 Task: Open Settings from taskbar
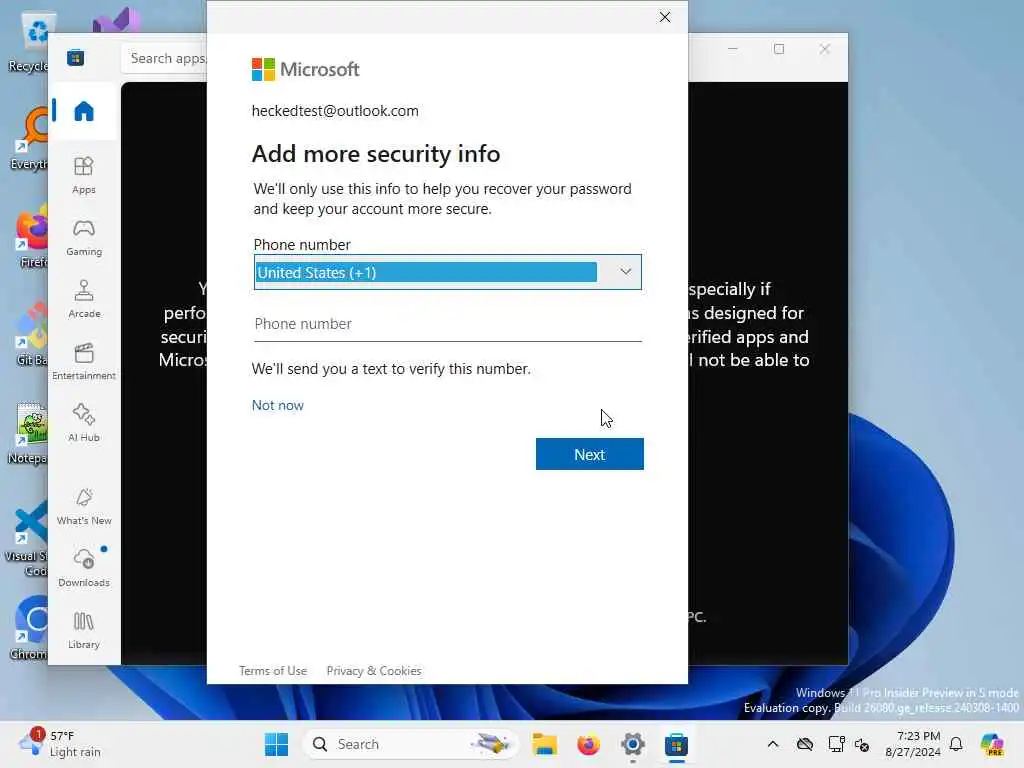[633, 744]
